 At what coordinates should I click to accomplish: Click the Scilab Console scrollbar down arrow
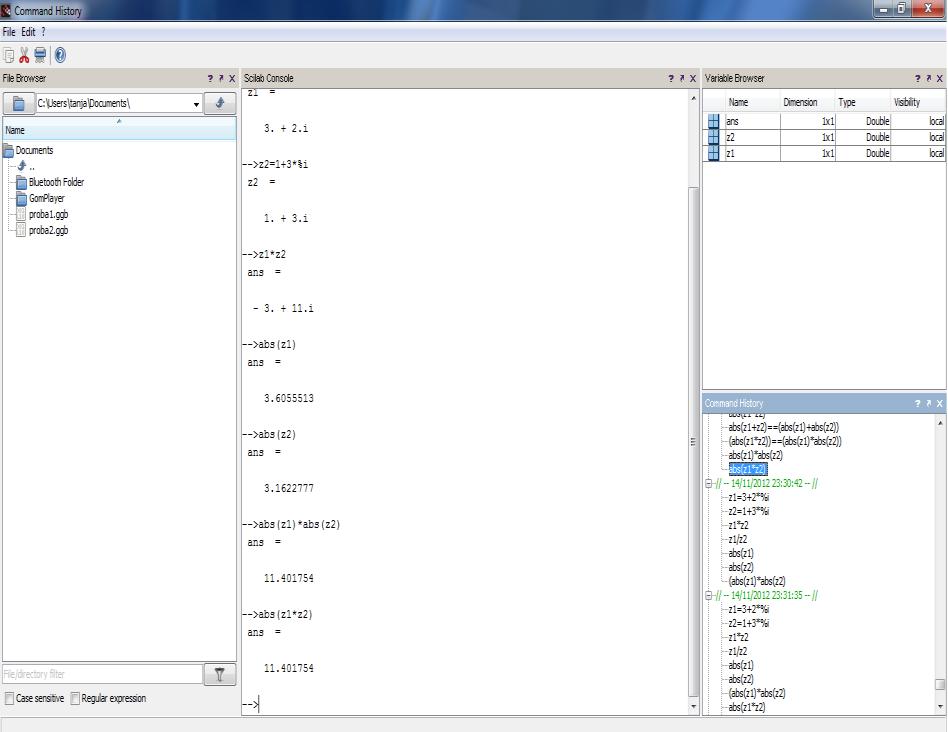pos(693,707)
